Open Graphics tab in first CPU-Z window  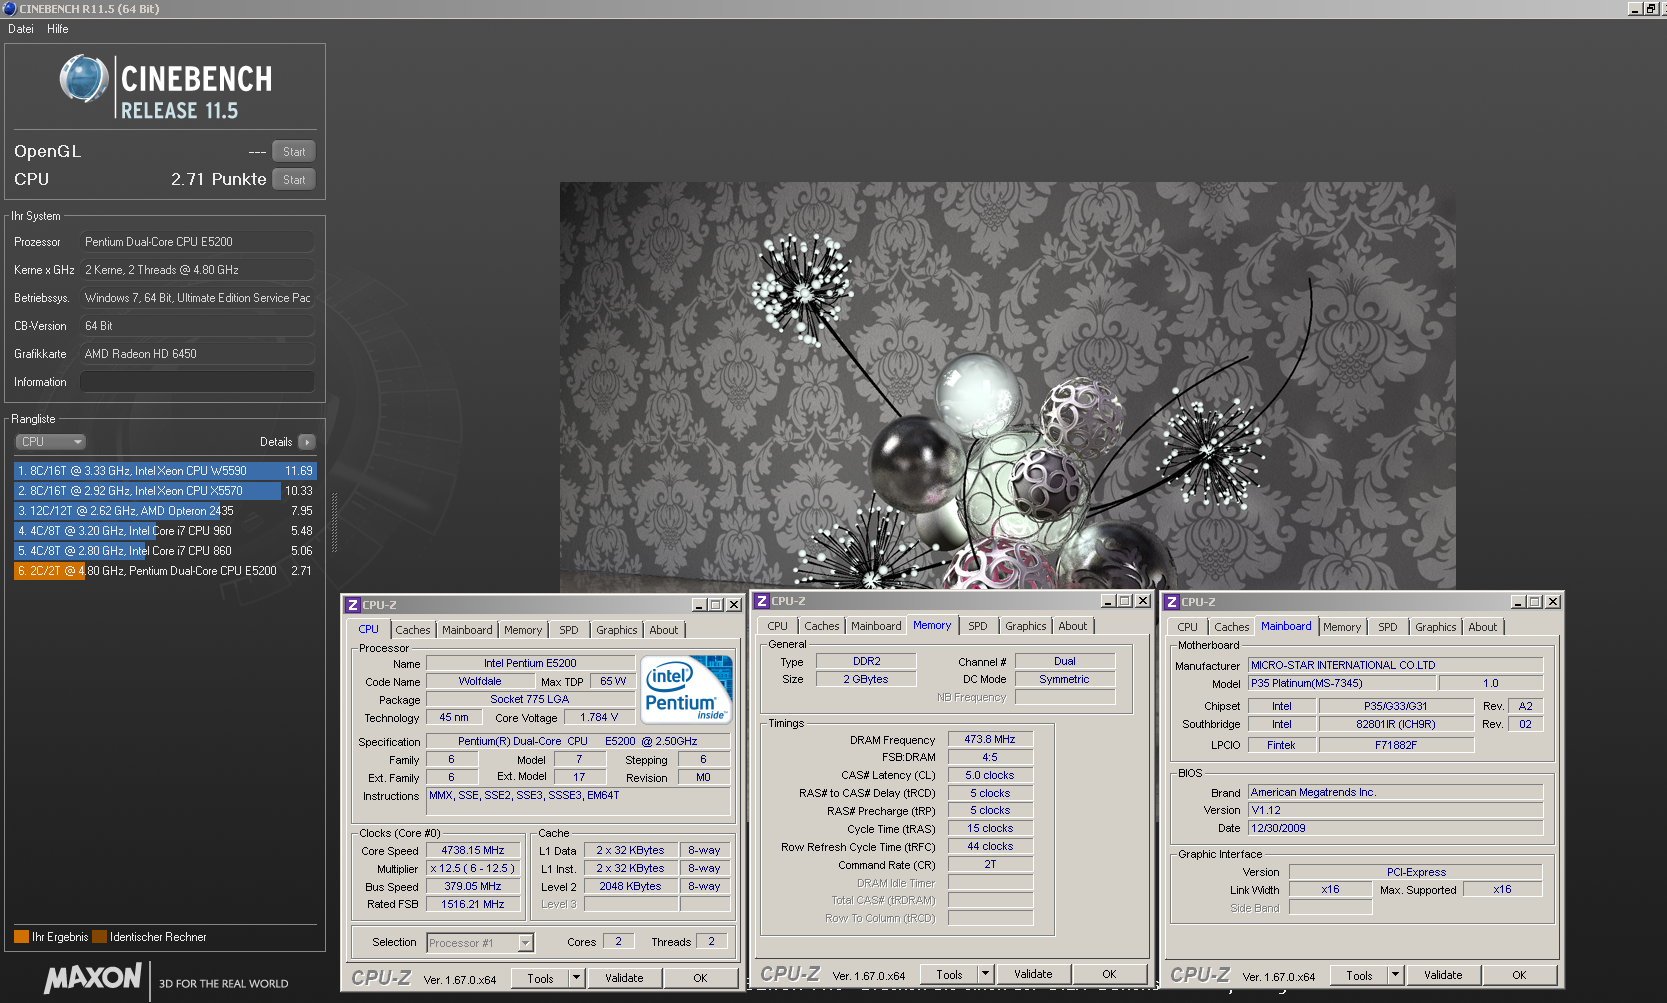[617, 630]
